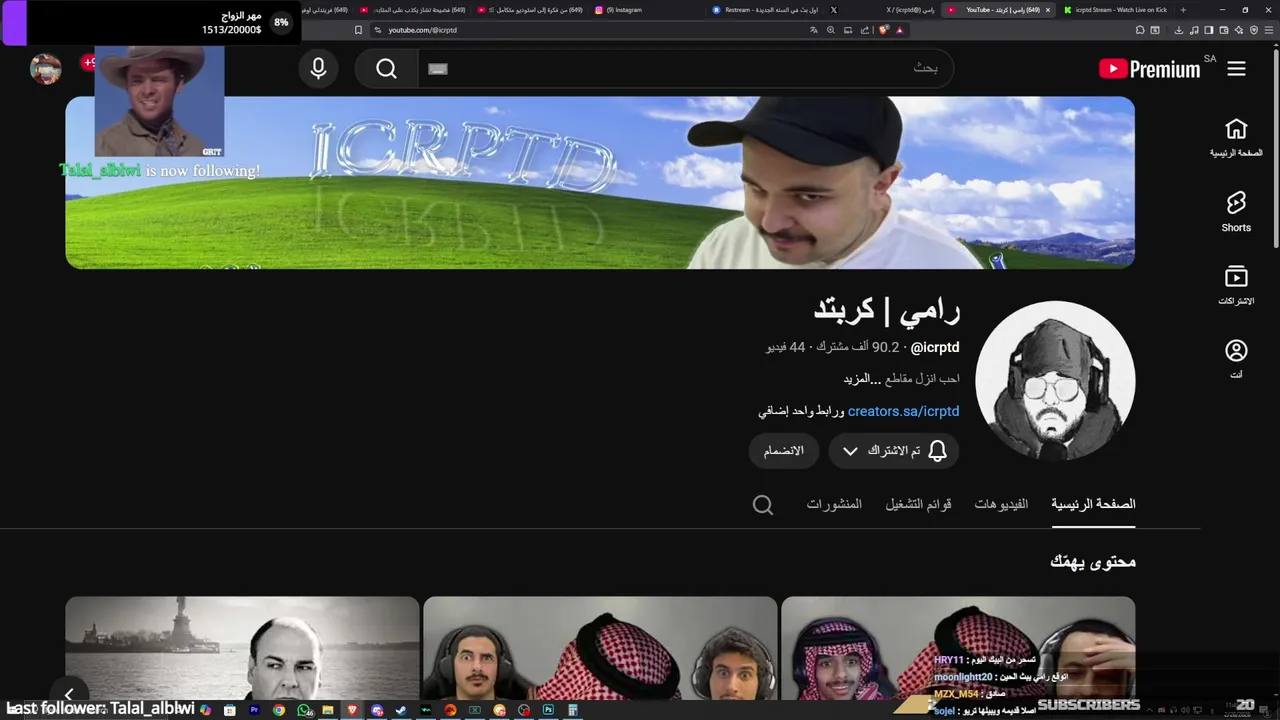Viewport: 1280px width, 720px height.
Task: Open the middle video thumbnail with shemagh
Action: (x=600, y=648)
